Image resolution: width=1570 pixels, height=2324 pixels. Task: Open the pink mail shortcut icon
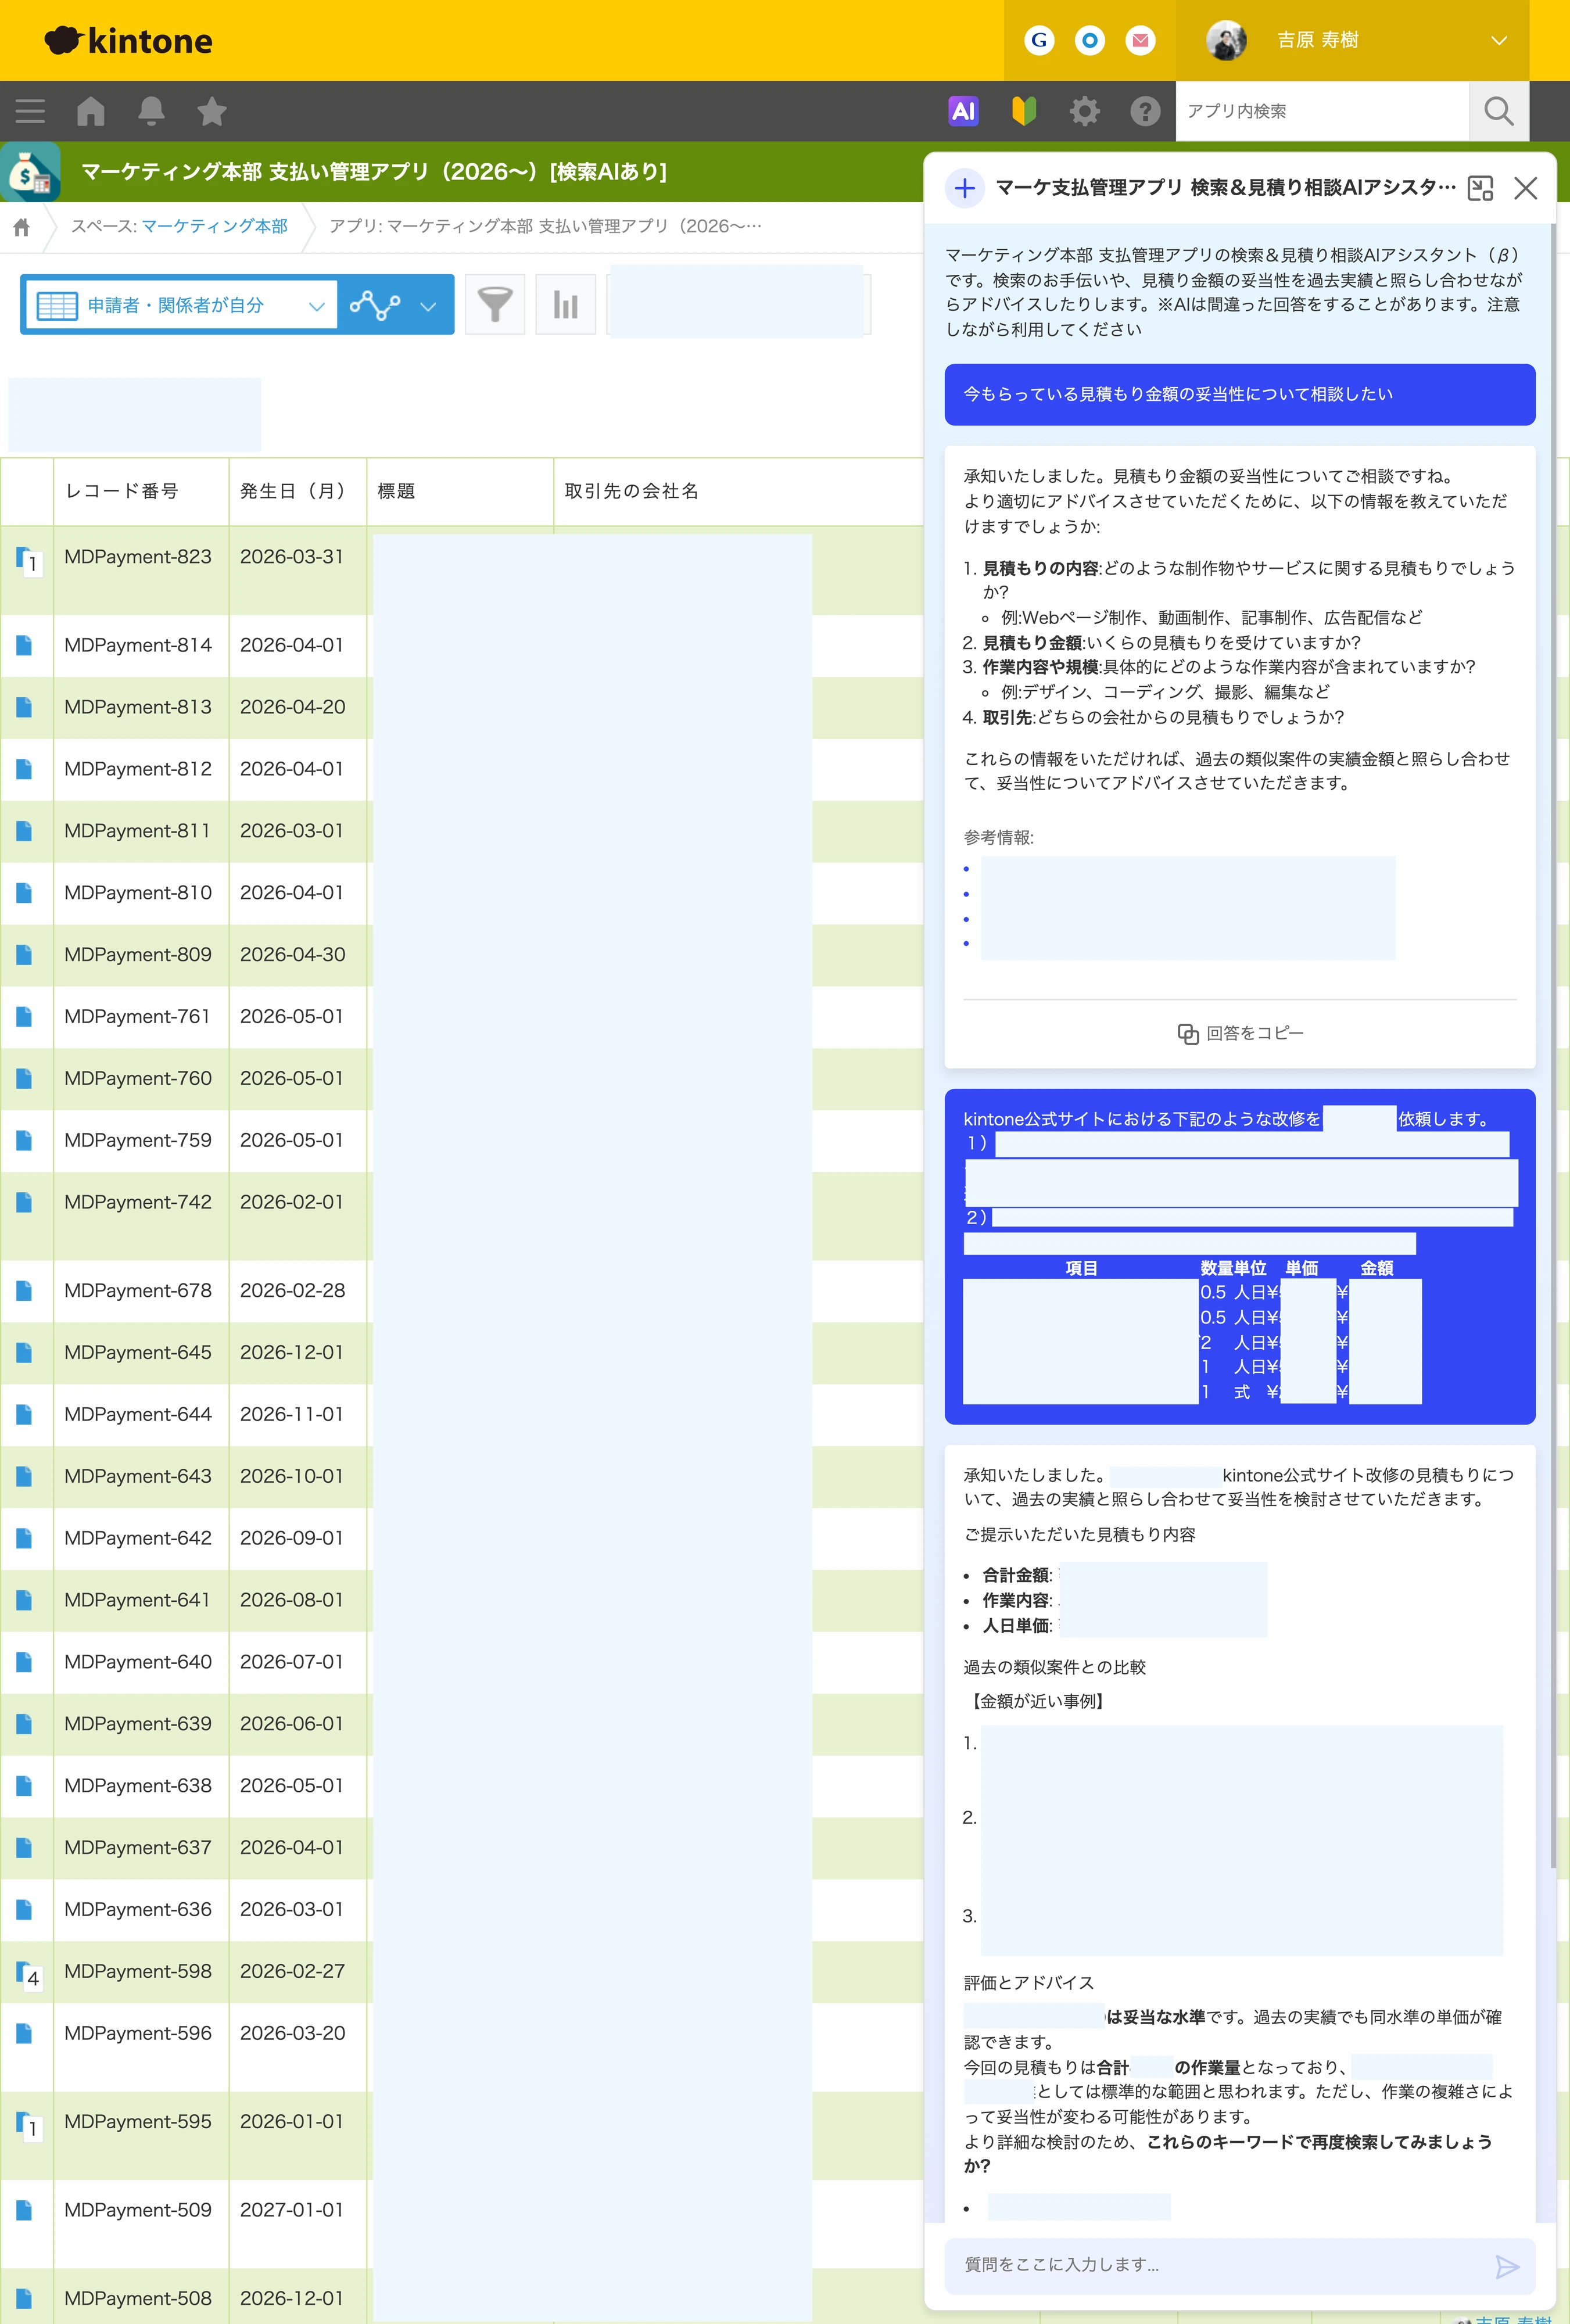[x=1140, y=40]
